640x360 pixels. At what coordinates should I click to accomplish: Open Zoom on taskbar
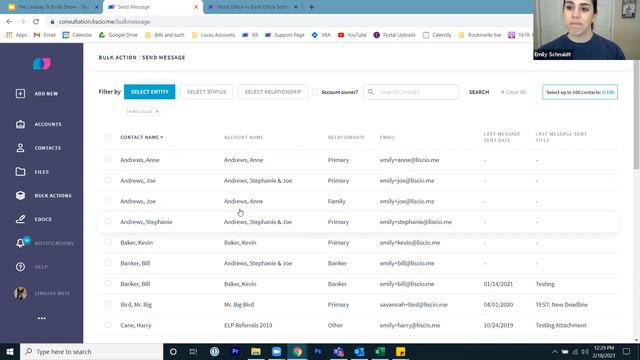[x=276, y=351]
